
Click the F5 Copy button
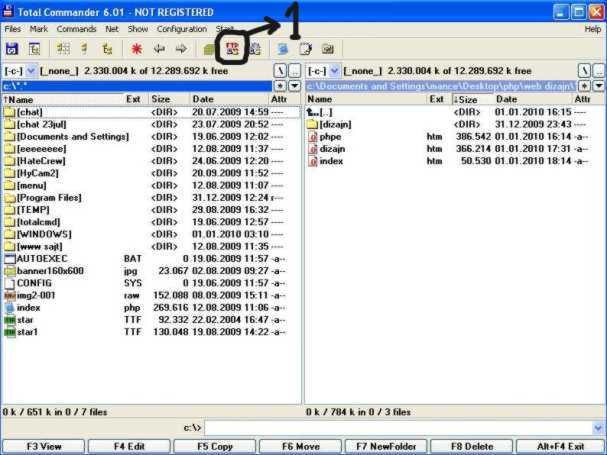click(x=215, y=446)
